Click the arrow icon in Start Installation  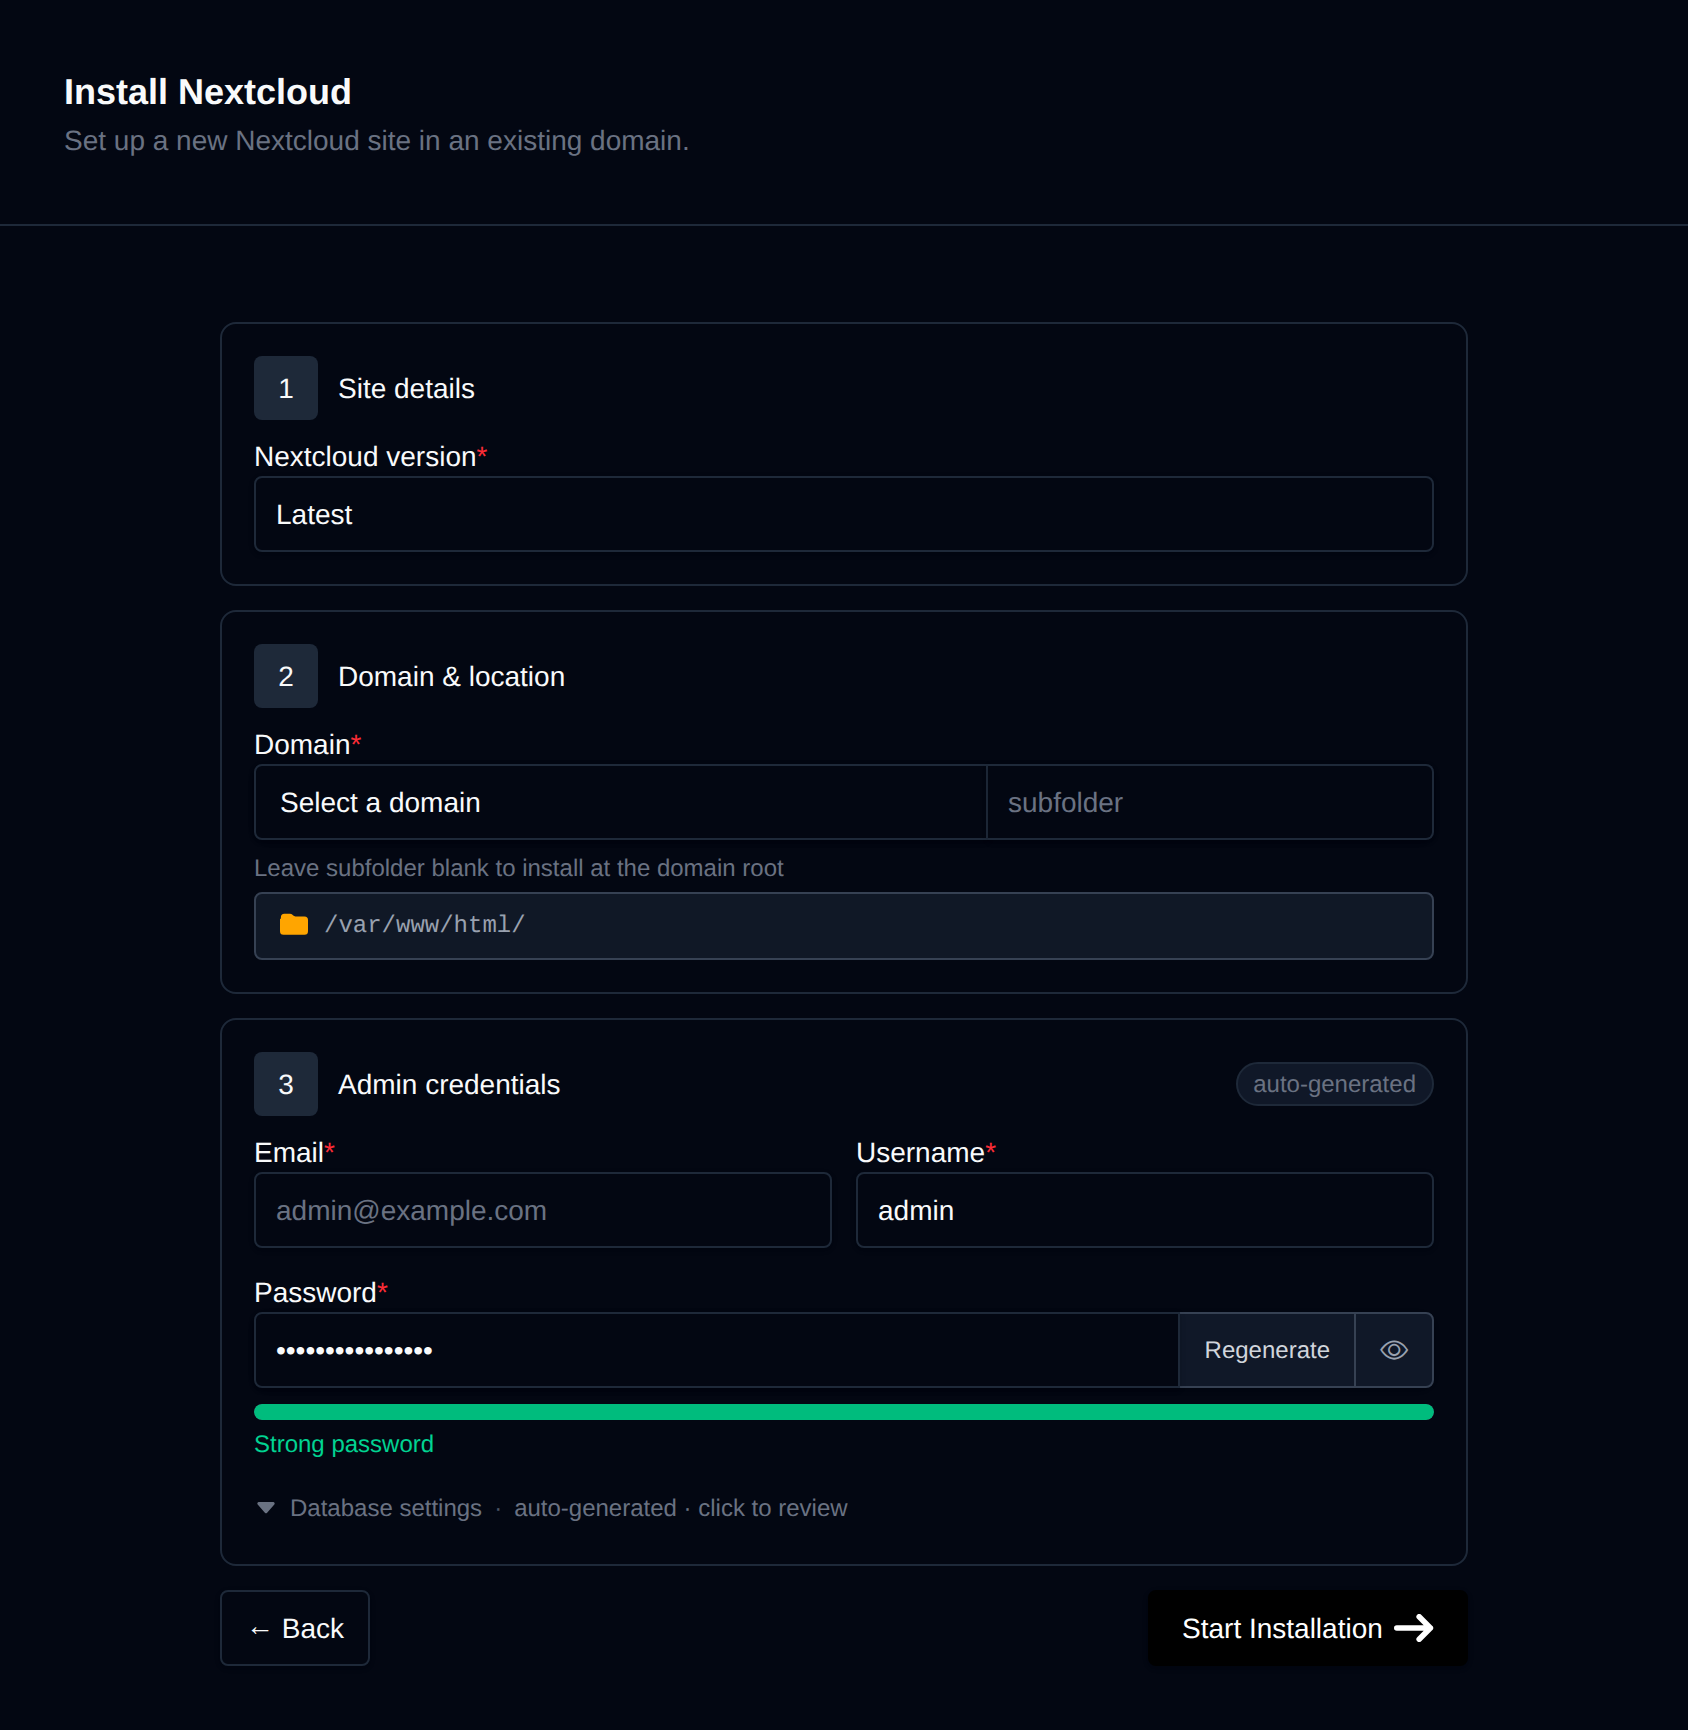click(x=1413, y=1628)
